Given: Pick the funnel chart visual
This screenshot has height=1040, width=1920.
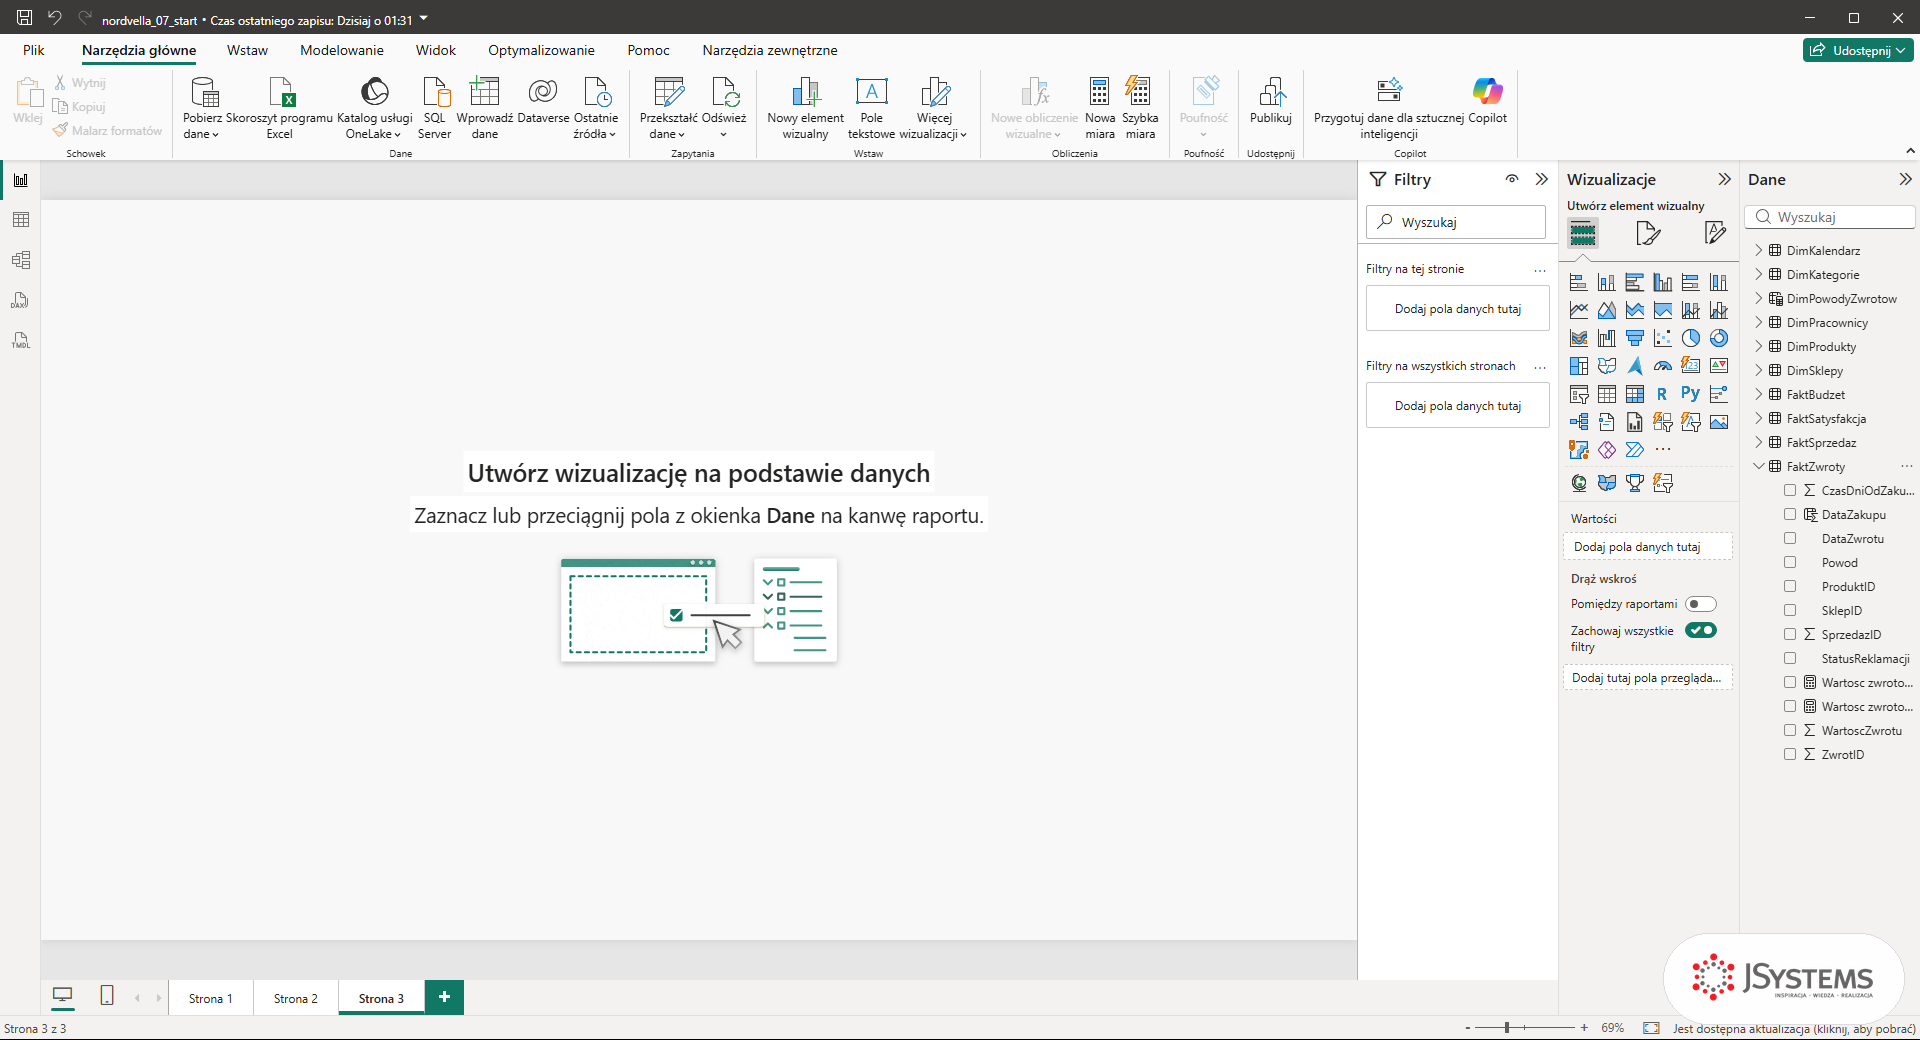Looking at the screenshot, I should 1635,338.
